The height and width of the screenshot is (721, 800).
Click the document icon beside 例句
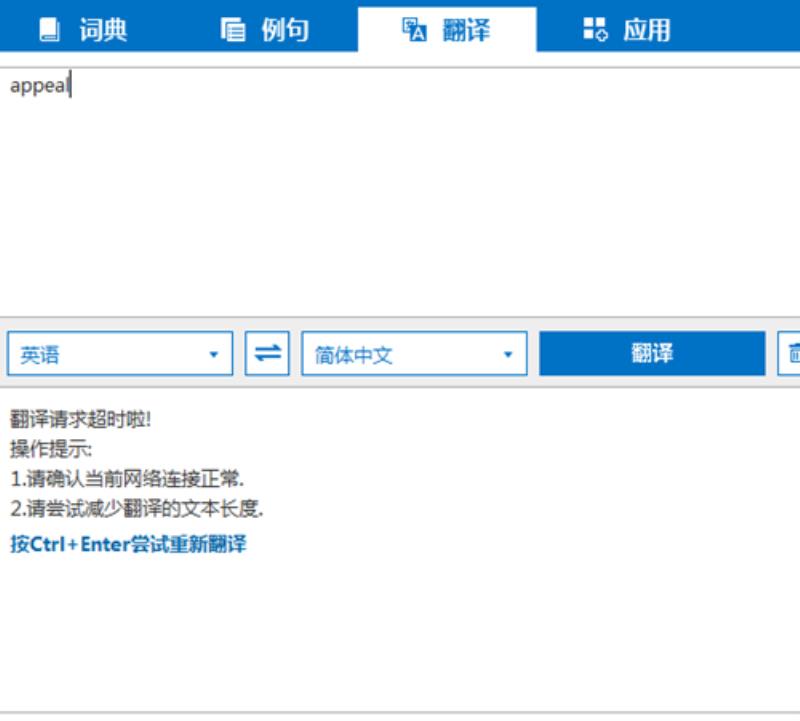233,30
